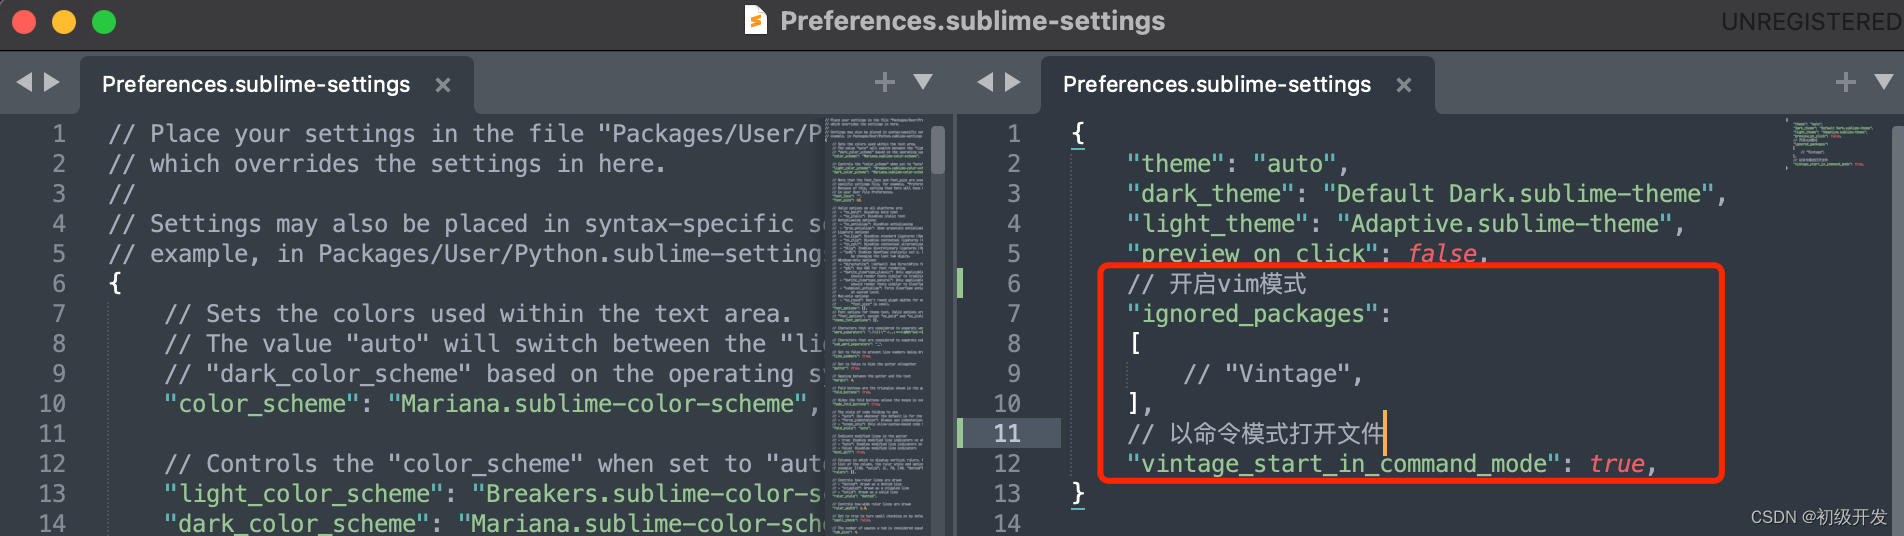This screenshot has height=536, width=1904.
Task: Maximize window with green button
Action: 104,21
